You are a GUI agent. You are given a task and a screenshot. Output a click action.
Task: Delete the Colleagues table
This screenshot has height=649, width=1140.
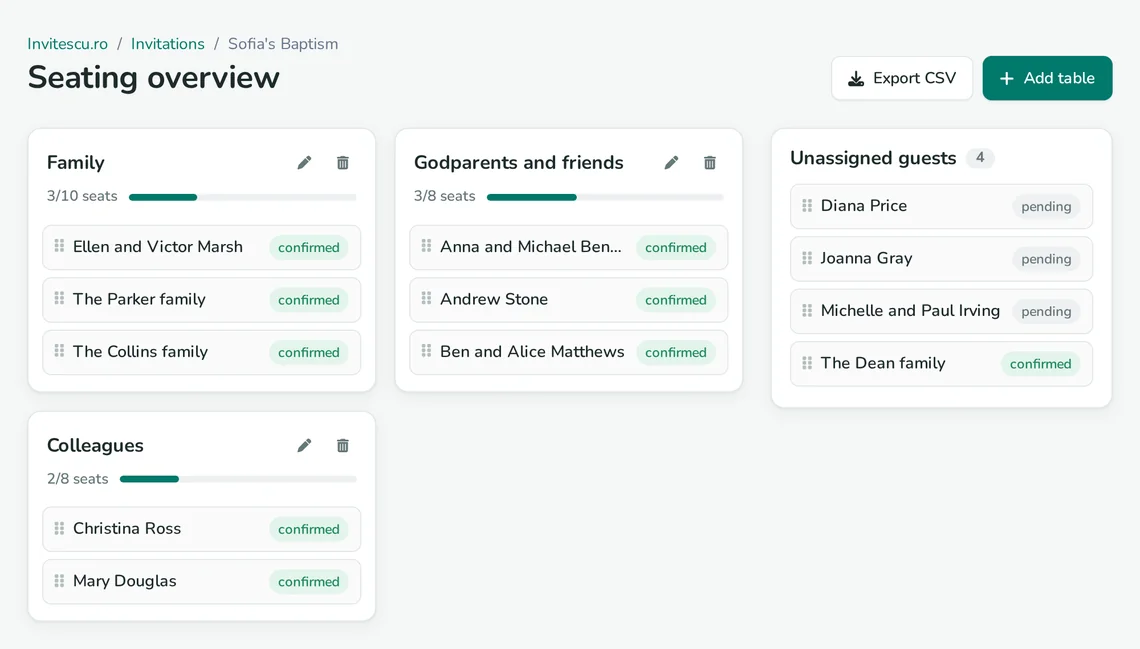pos(342,446)
